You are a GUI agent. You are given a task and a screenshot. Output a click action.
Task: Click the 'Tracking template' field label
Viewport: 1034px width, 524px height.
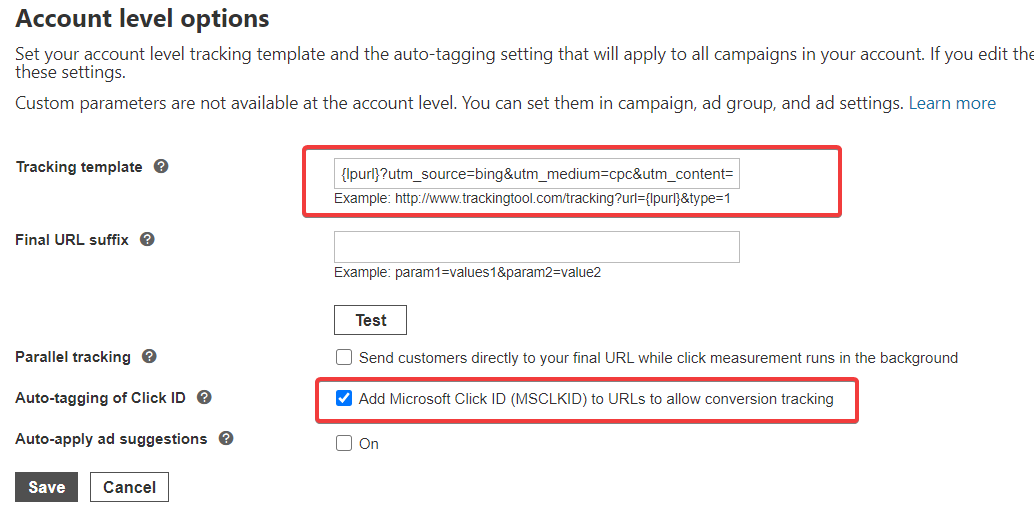pos(79,167)
